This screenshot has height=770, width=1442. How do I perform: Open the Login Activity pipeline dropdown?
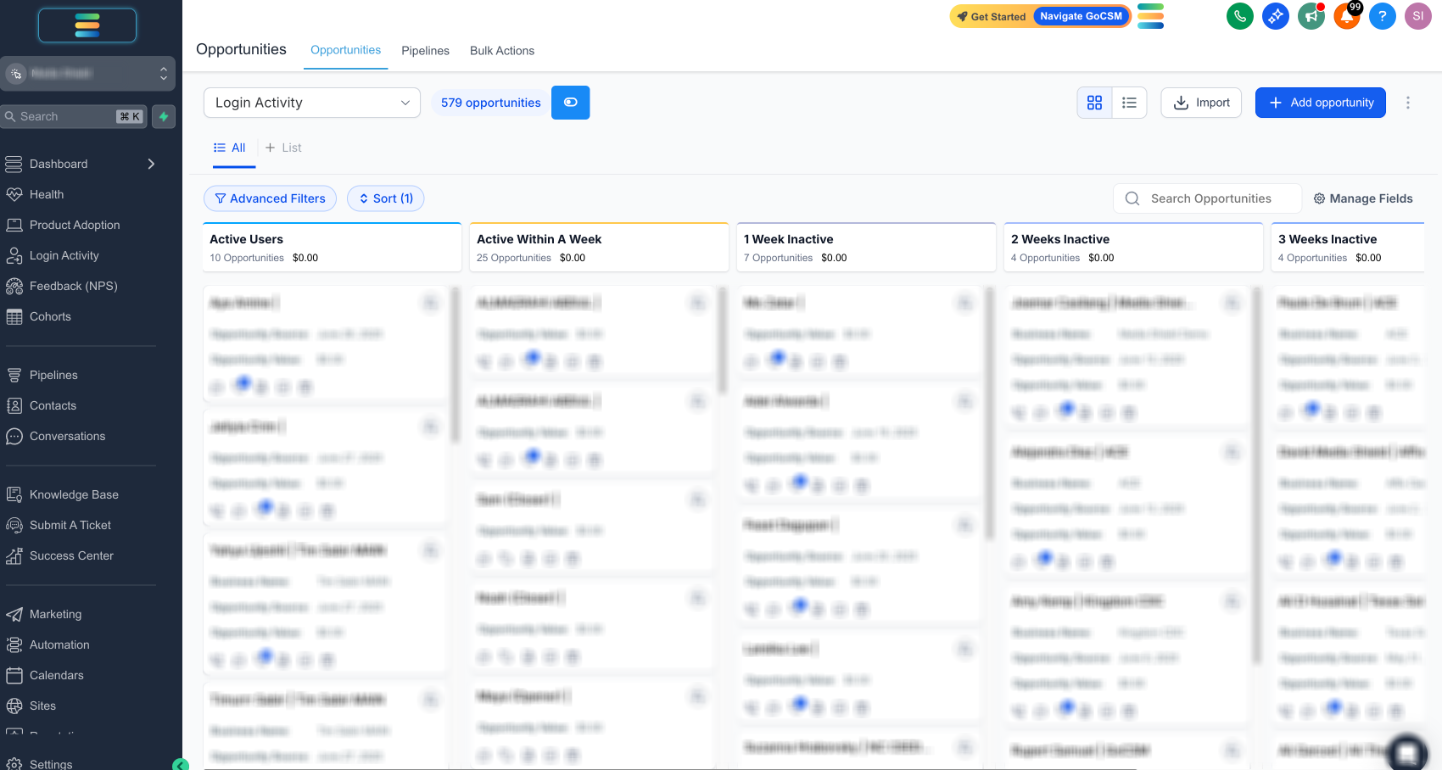[x=312, y=102]
